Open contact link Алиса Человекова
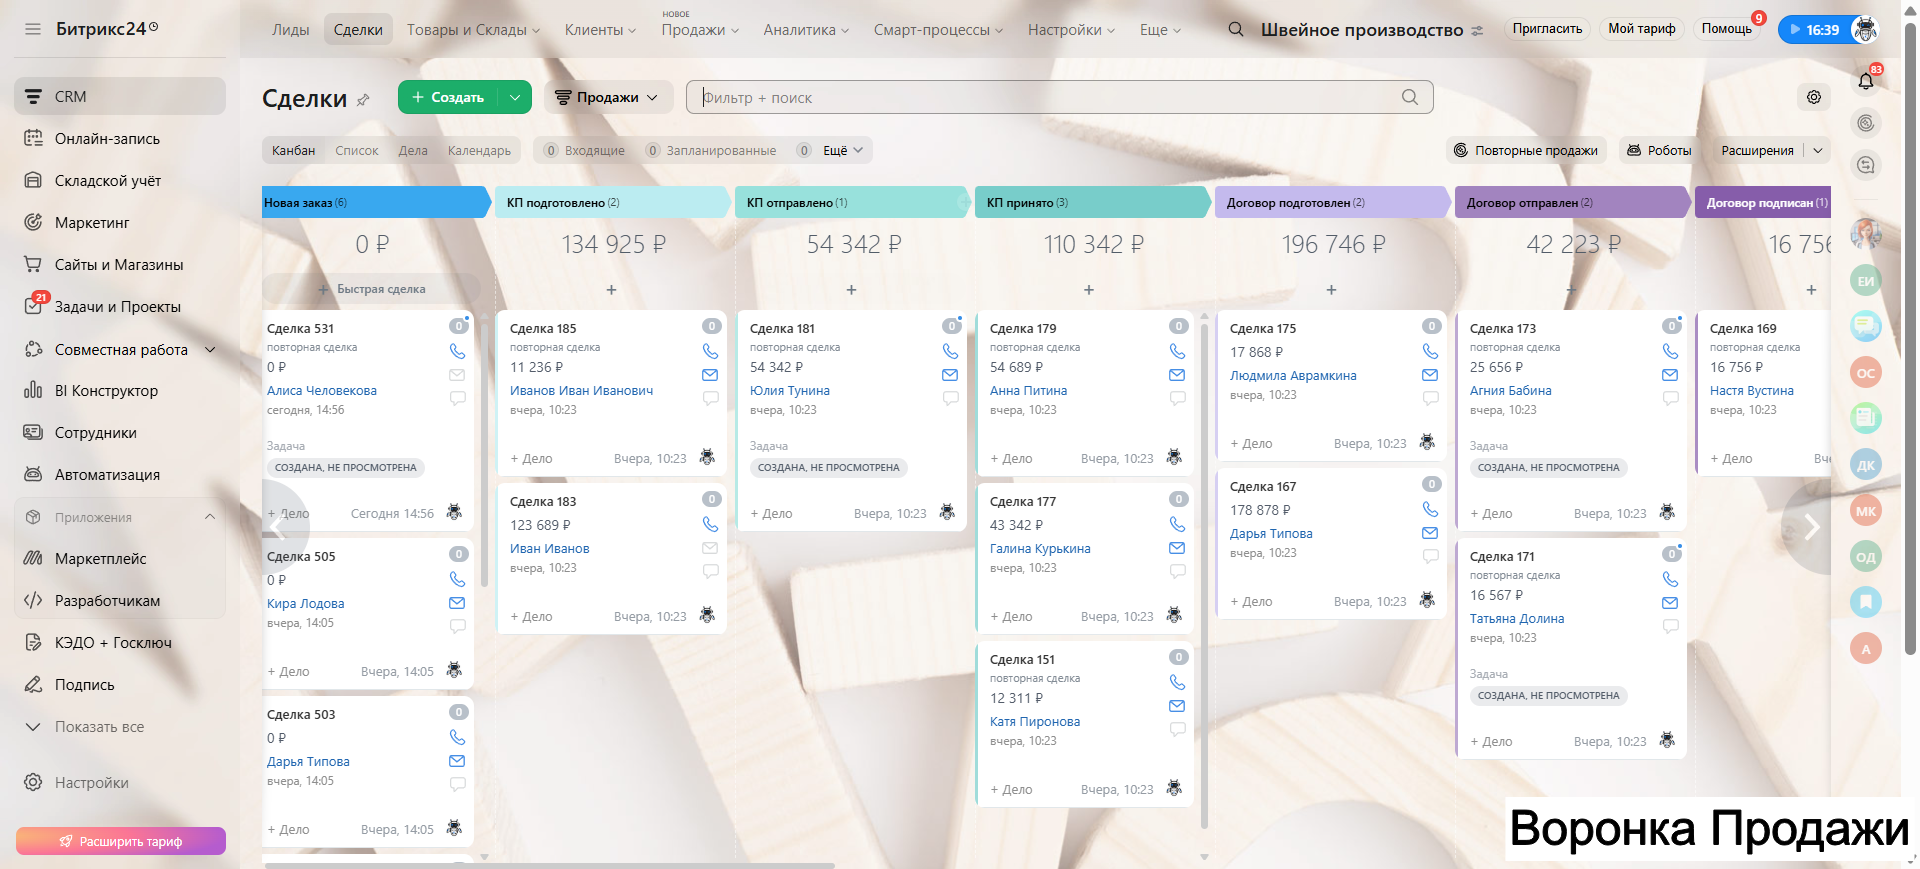This screenshot has width=1920, height=869. tap(322, 391)
